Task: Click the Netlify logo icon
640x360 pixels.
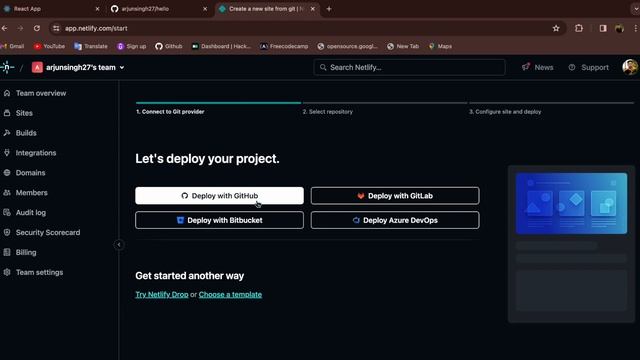Action: click(7, 67)
